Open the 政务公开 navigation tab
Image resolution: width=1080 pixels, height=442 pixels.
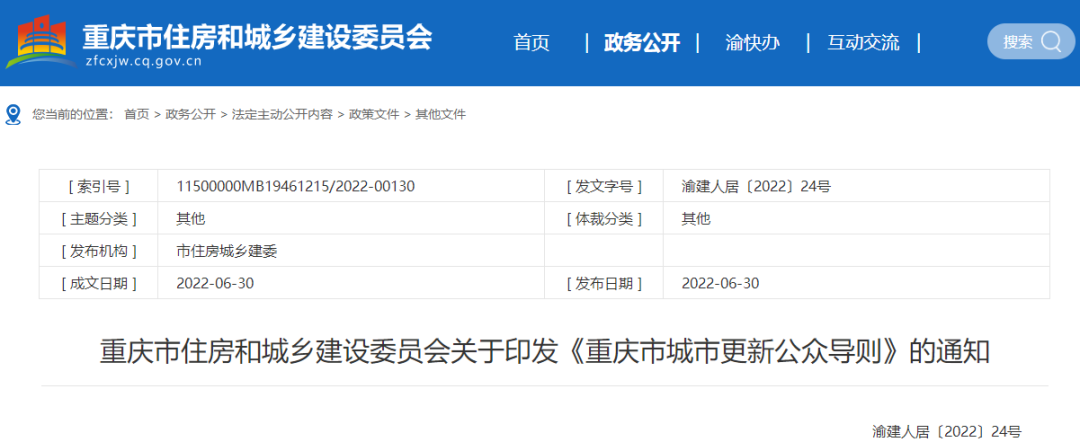(642, 43)
